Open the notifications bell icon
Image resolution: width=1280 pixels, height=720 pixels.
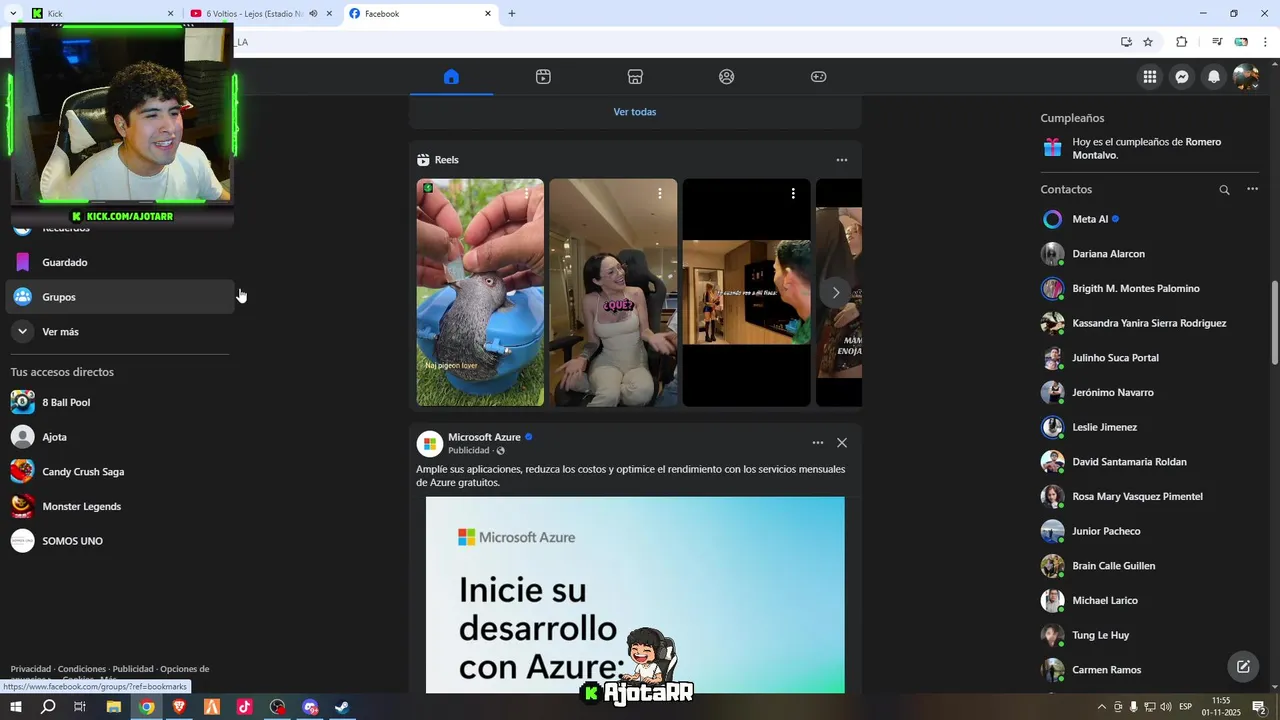point(1214,77)
